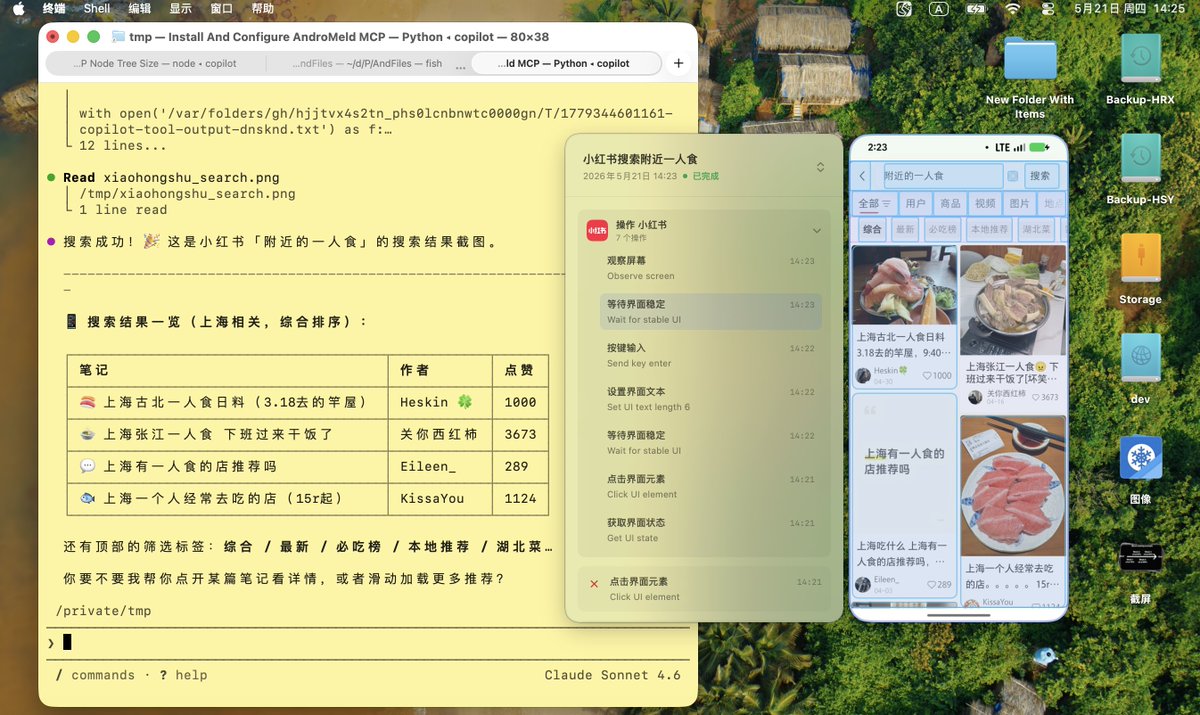This screenshot has height=715, width=1200.
Task: Toggle the up-down chevrons beside task title
Action: click(820, 167)
